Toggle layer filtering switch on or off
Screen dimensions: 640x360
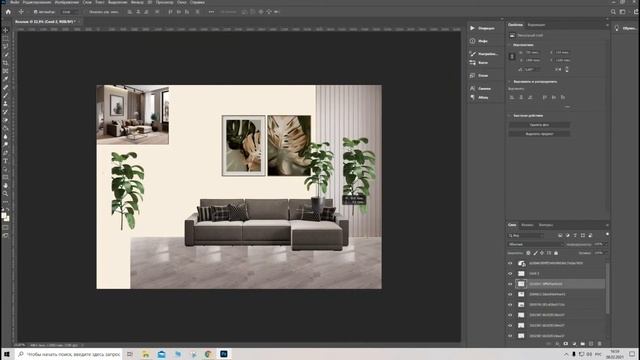pyautogui.click(x=607, y=234)
